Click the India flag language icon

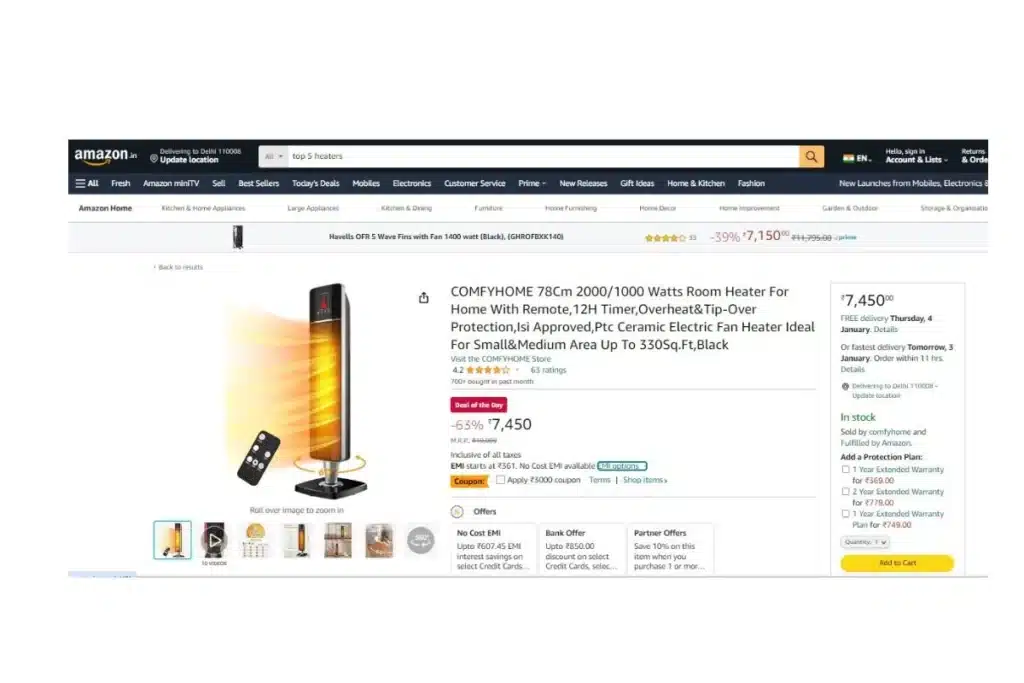coord(848,158)
